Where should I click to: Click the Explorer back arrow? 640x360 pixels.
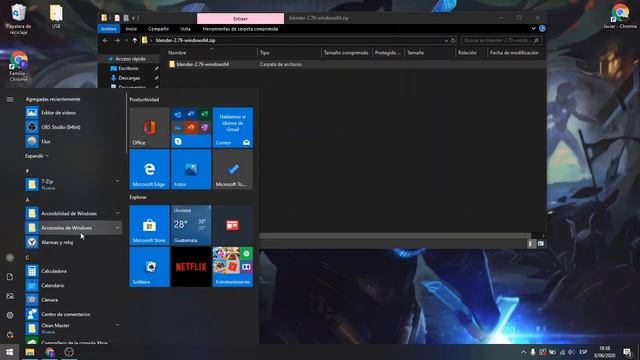[105, 40]
